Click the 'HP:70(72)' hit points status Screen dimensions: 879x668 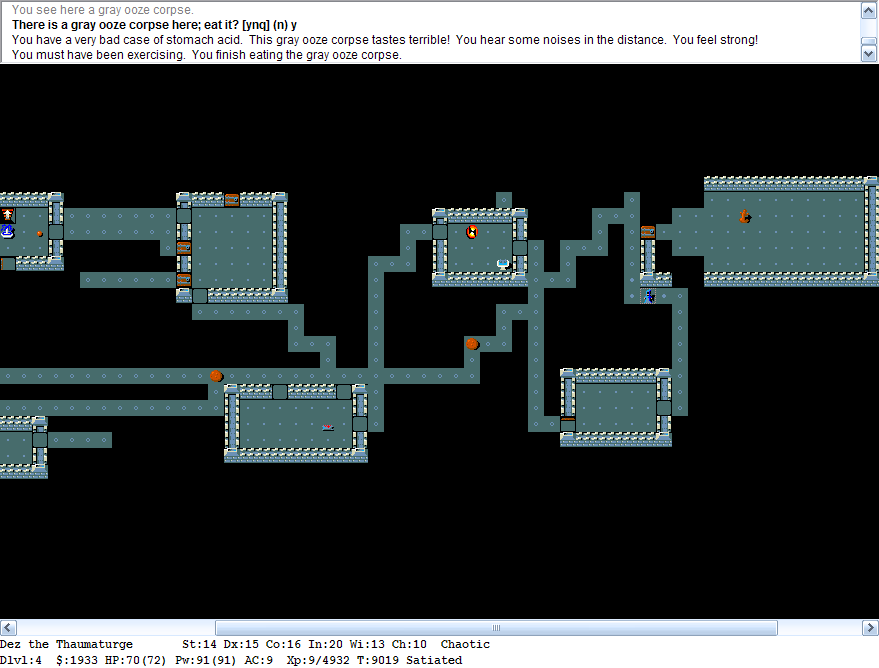[x=136, y=660]
